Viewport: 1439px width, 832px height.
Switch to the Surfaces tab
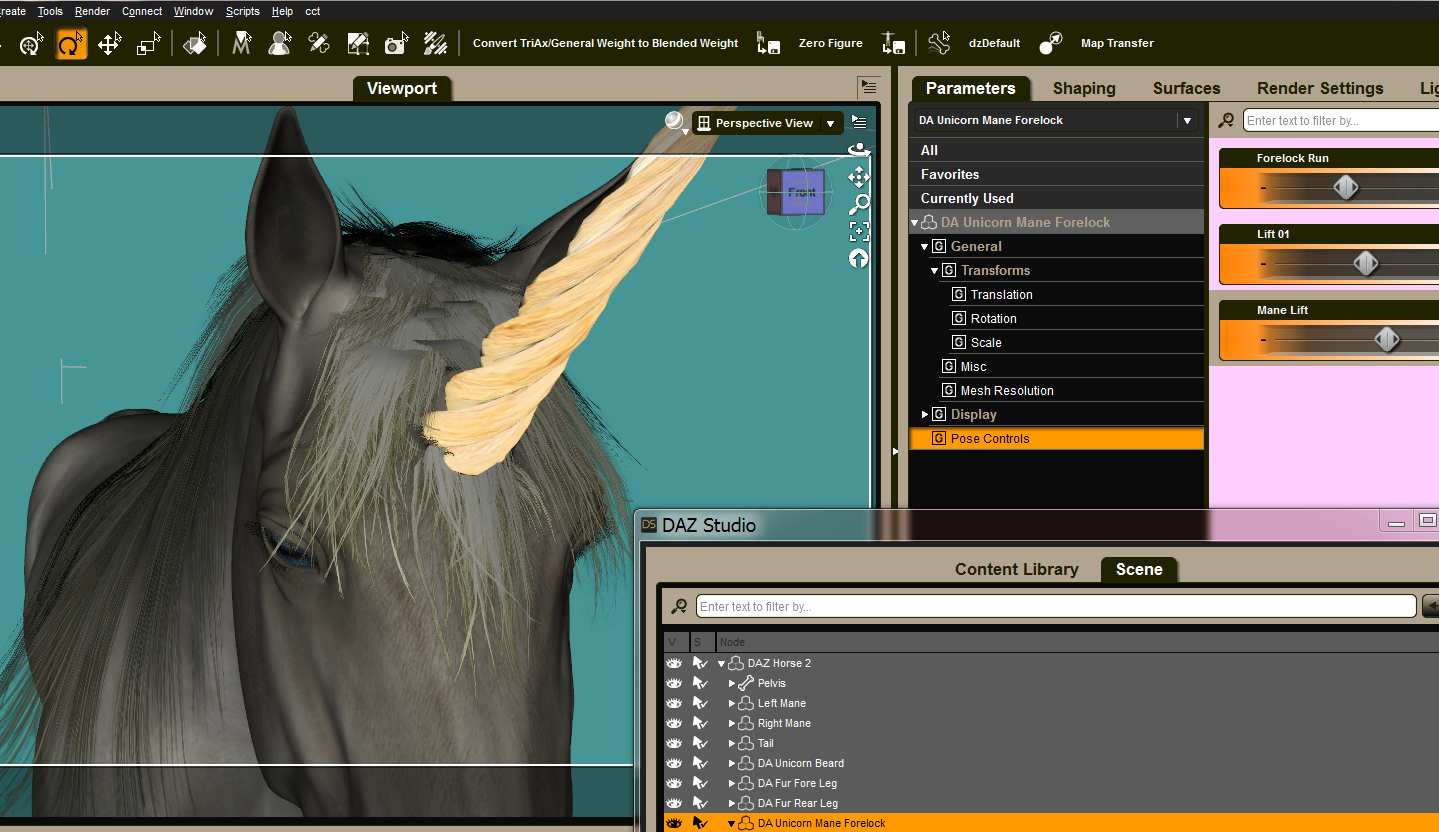tap(1186, 88)
